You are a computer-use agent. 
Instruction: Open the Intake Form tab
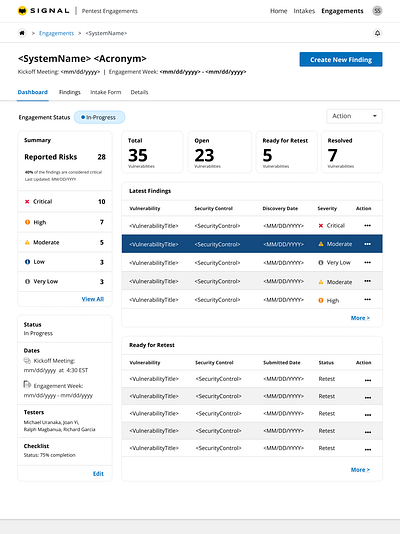coord(106,92)
